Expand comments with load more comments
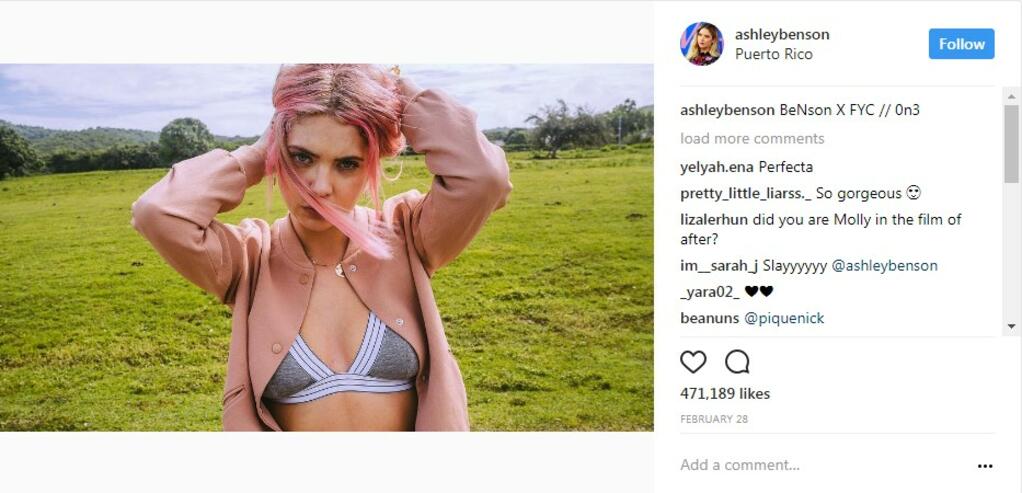The height and width of the screenshot is (493, 1022). (752, 138)
